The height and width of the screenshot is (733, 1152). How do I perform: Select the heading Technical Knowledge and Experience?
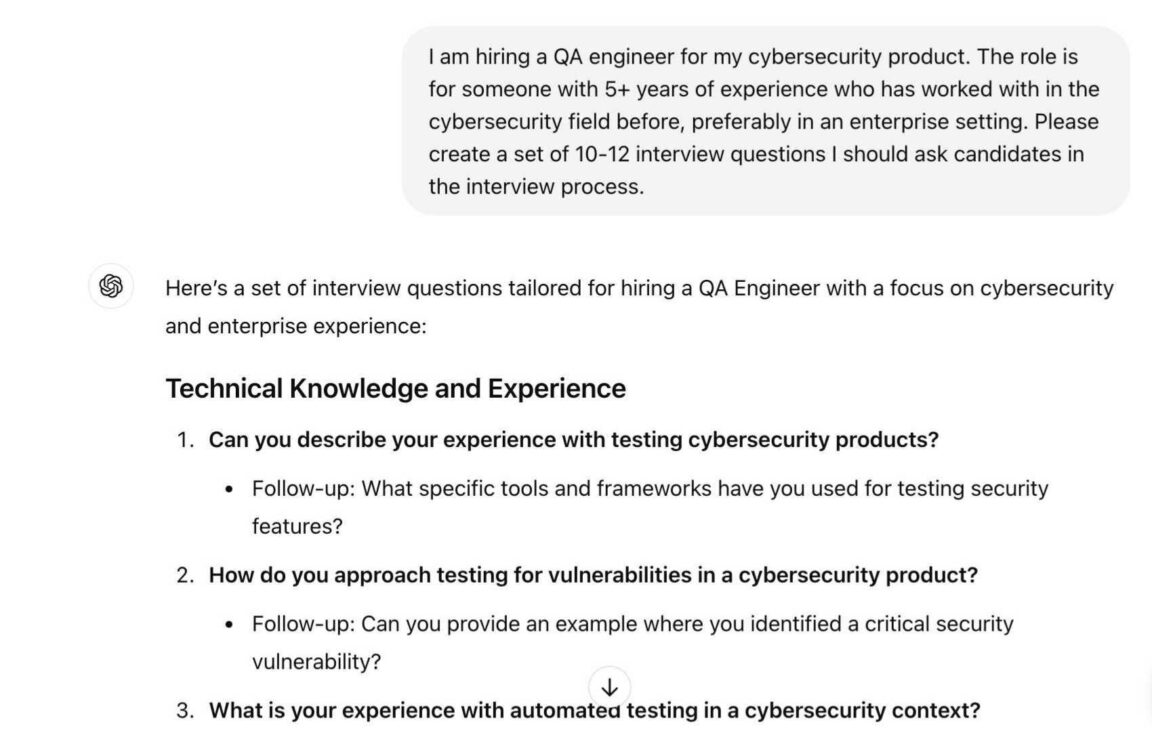point(396,388)
